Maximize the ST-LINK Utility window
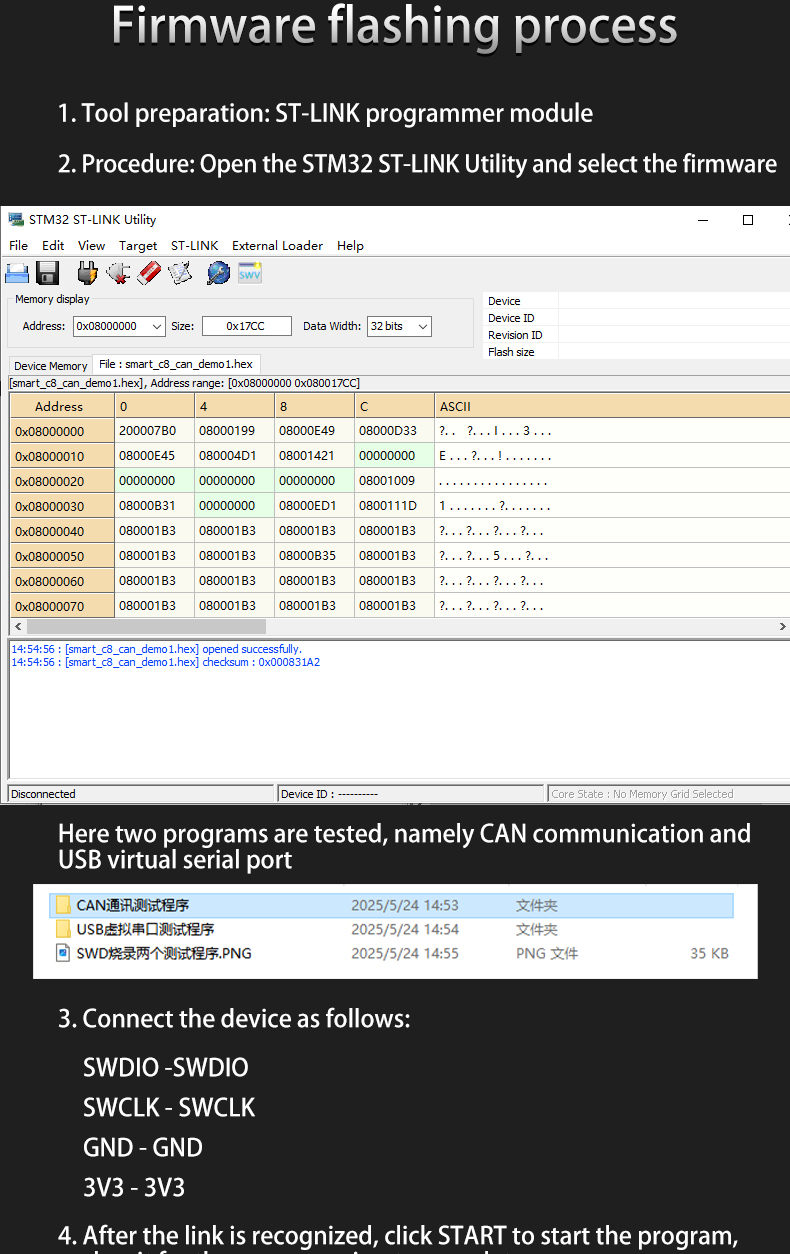790x1254 pixels. coord(747,220)
